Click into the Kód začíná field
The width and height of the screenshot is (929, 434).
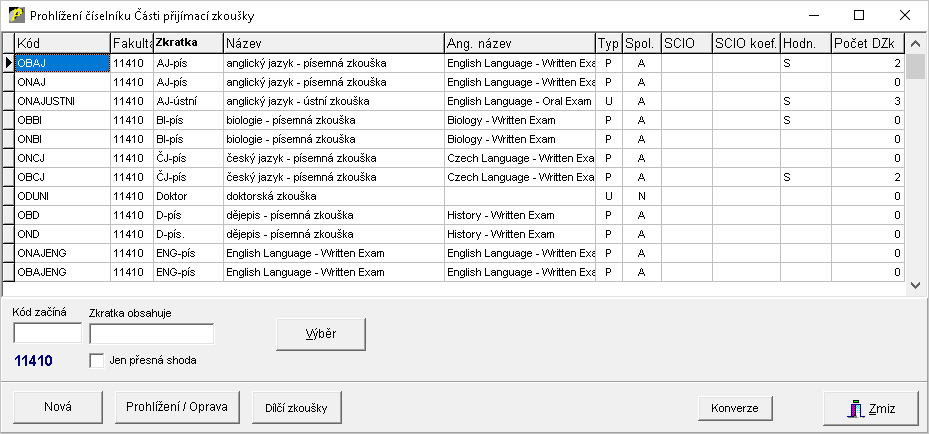[47, 333]
